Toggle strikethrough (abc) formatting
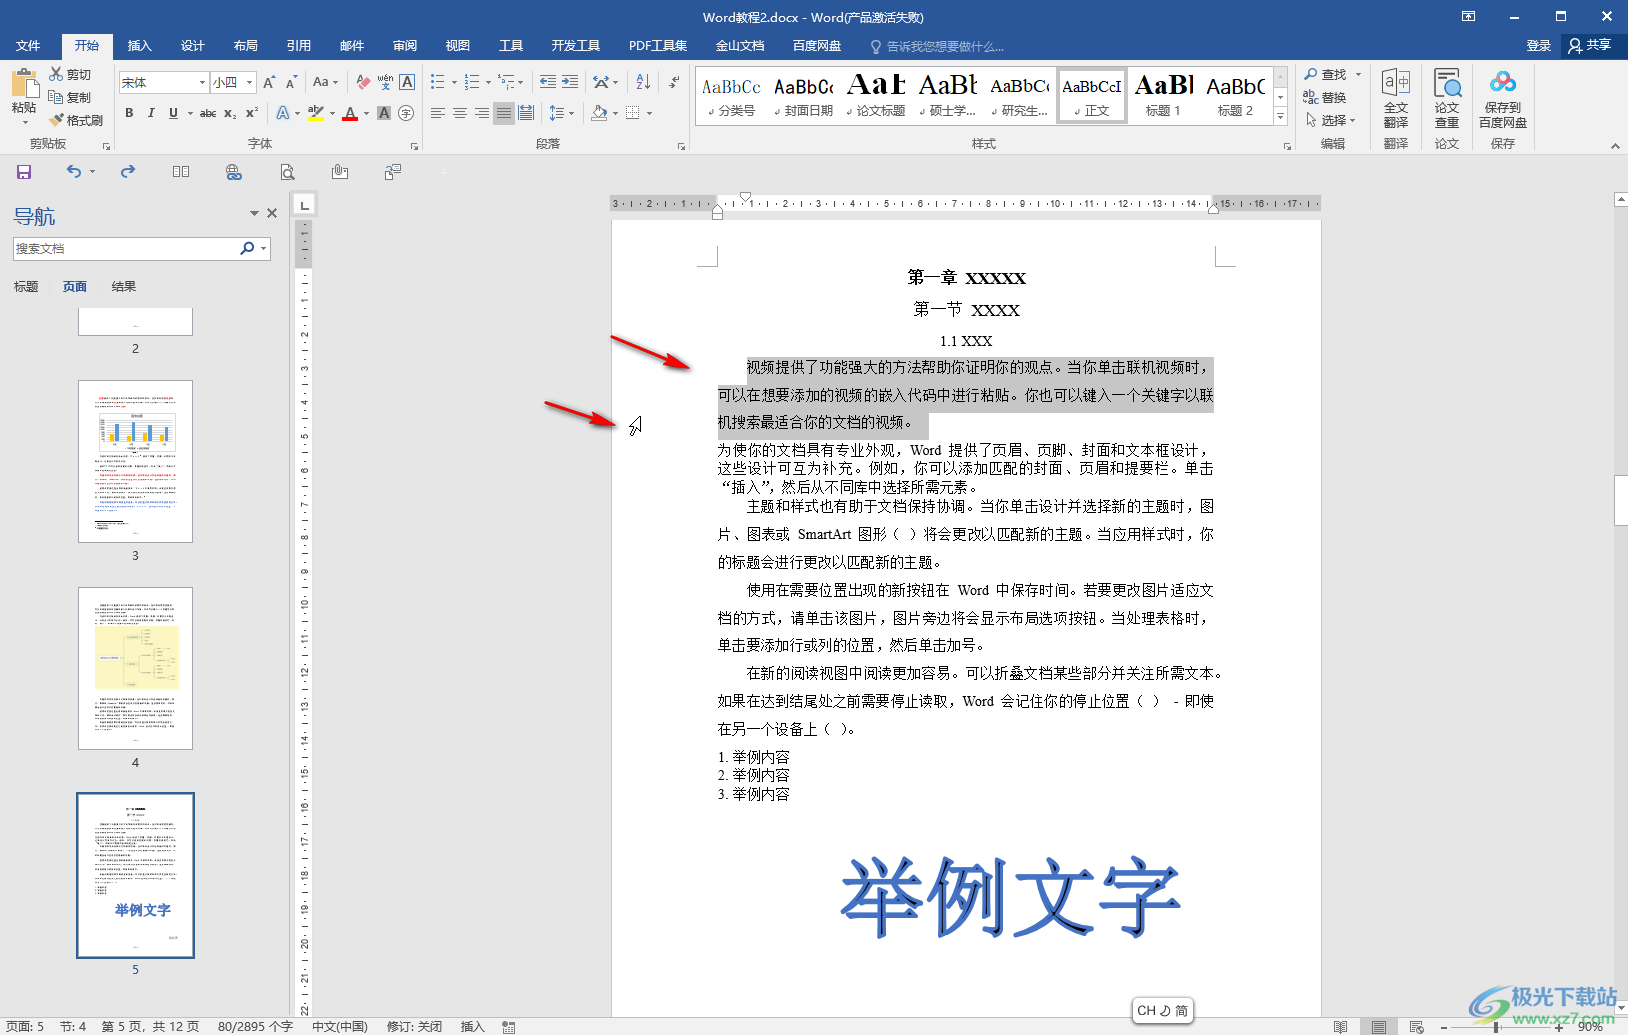The width and height of the screenshot is (1628, 1035). (x=208, y=113)
